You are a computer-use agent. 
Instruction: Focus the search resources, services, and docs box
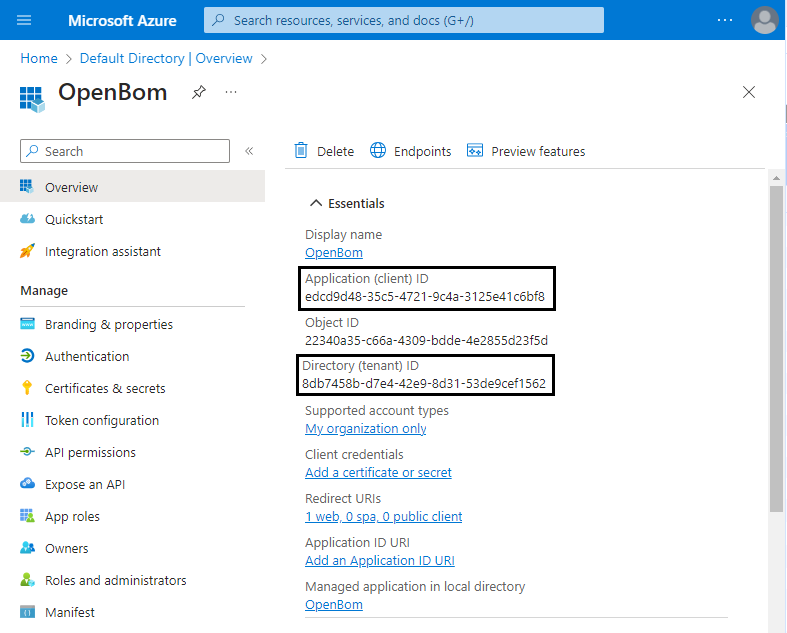pos(404,20)
